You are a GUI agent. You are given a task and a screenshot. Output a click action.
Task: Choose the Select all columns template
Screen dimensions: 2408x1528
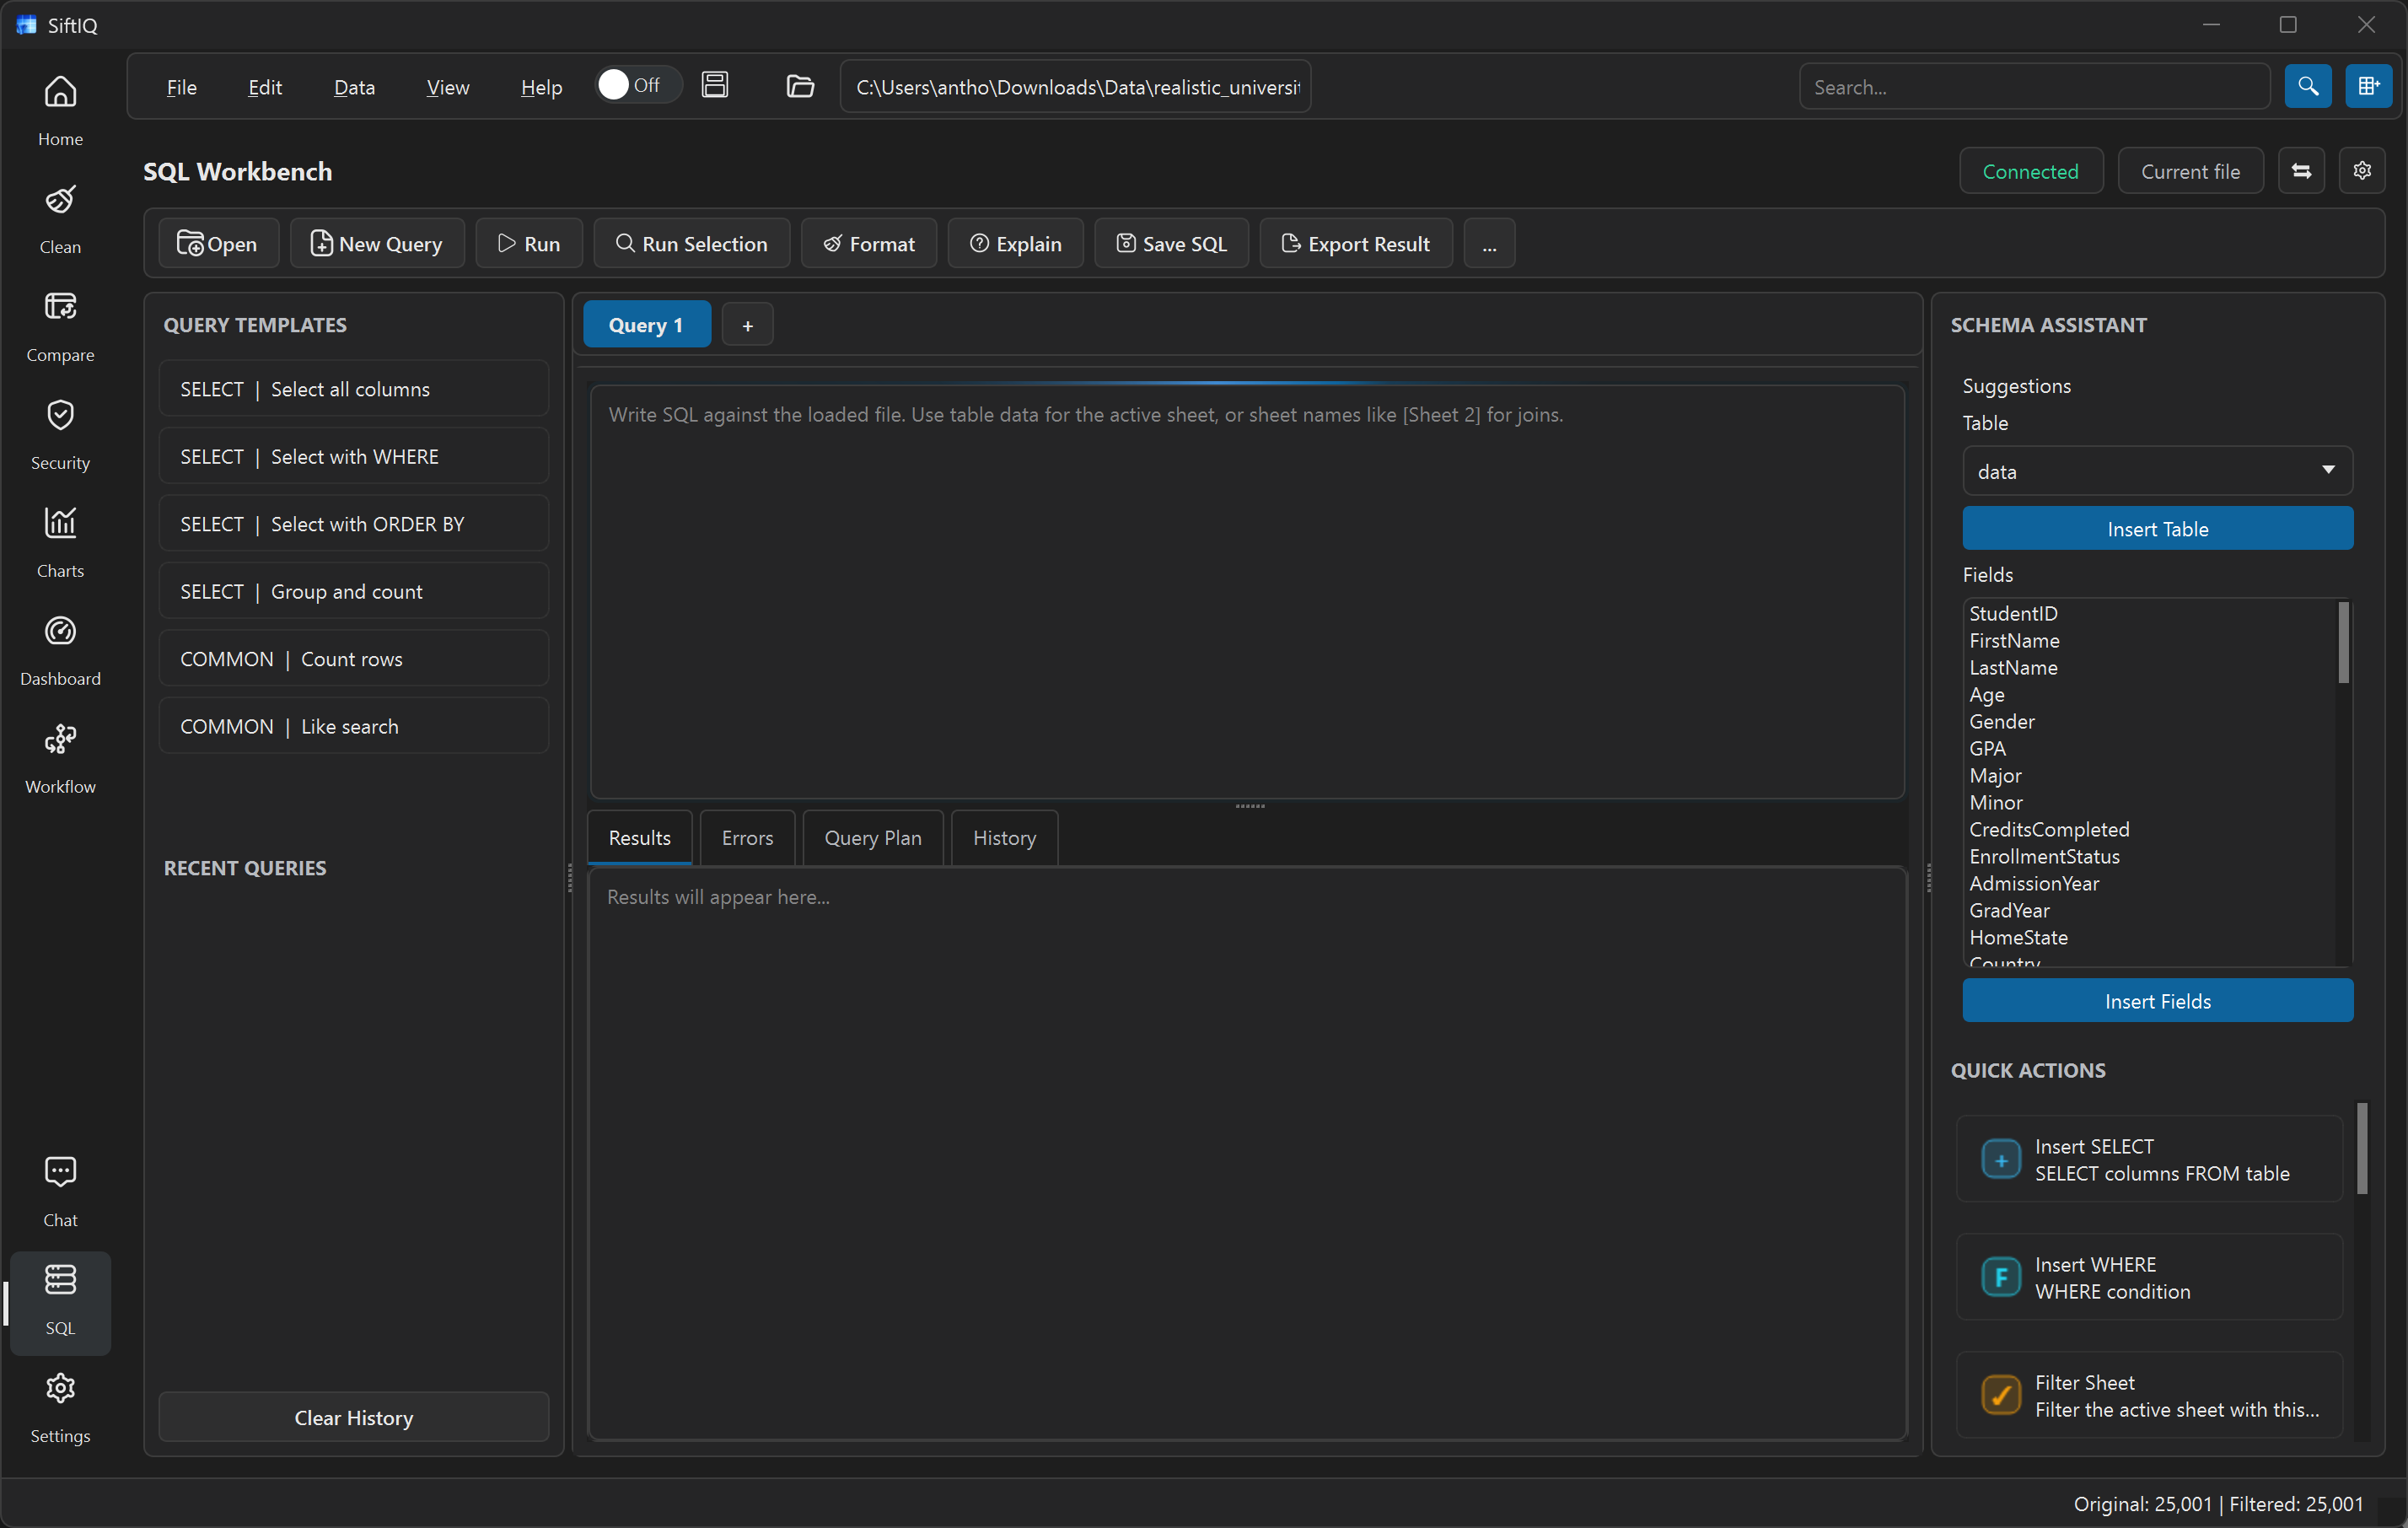click(353, 388)
